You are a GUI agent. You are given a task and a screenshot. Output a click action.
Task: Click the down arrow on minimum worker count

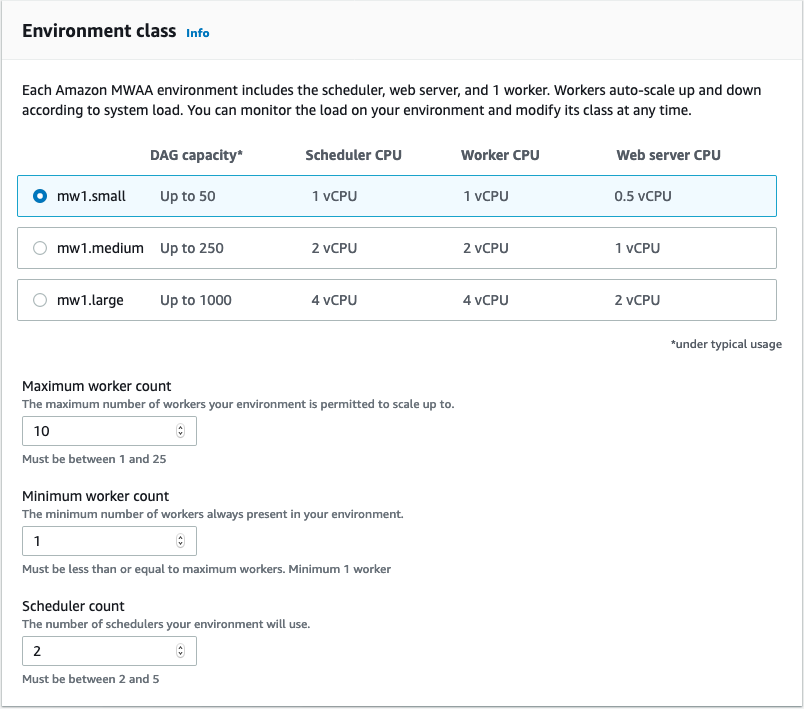point(181,545)
